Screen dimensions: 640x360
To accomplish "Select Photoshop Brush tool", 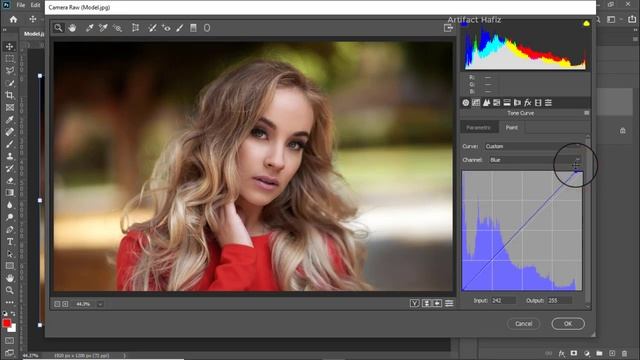I will click(9, 144).
